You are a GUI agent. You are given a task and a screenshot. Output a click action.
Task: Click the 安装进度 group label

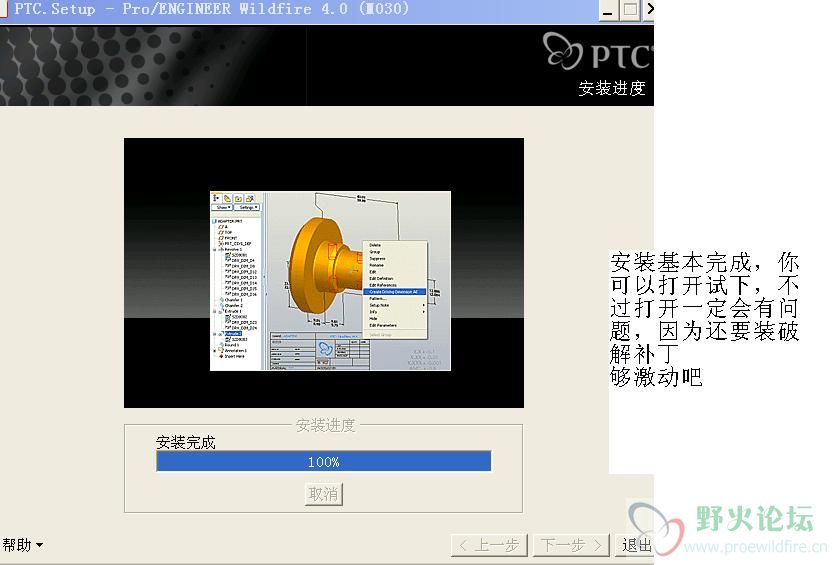325,425
